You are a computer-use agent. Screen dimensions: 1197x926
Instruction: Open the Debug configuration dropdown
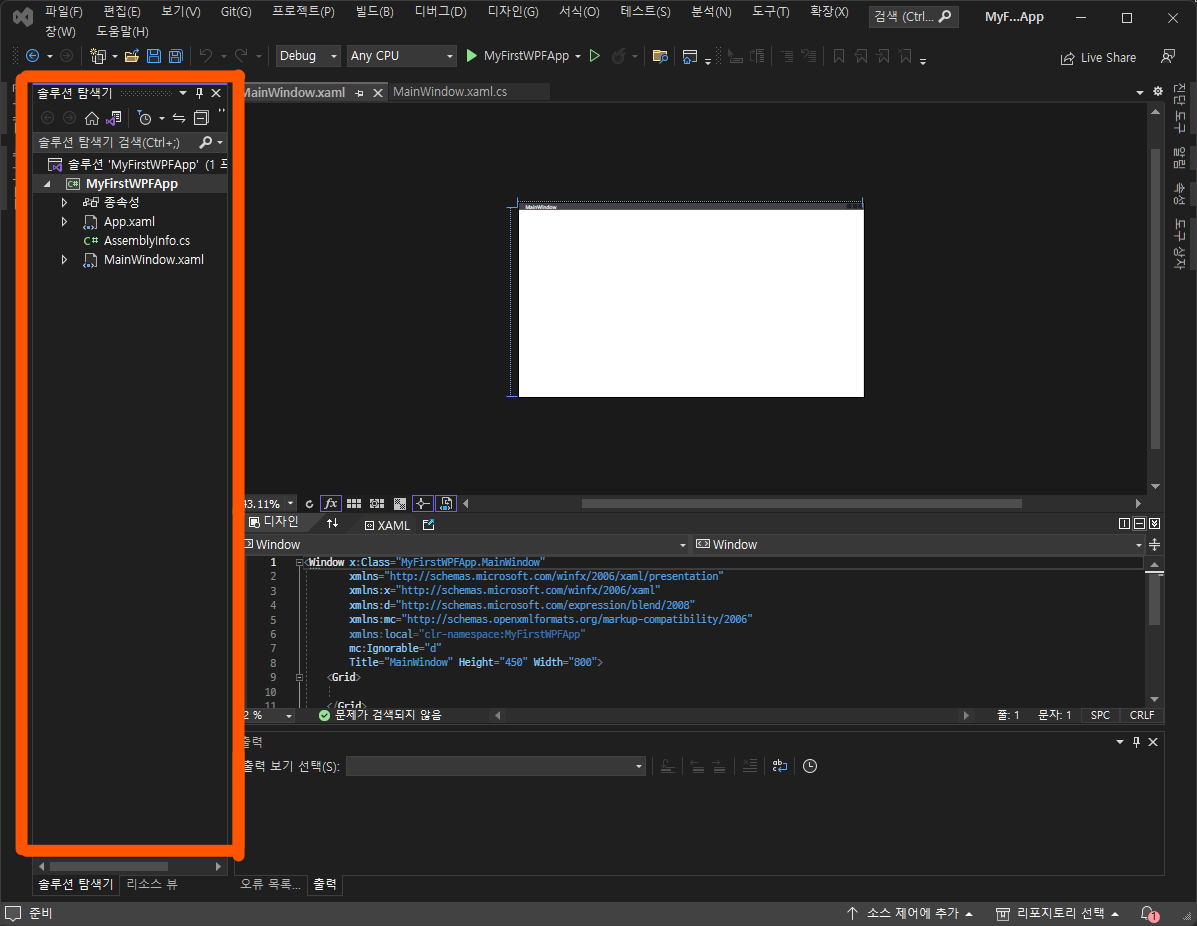tap(308, 56)
